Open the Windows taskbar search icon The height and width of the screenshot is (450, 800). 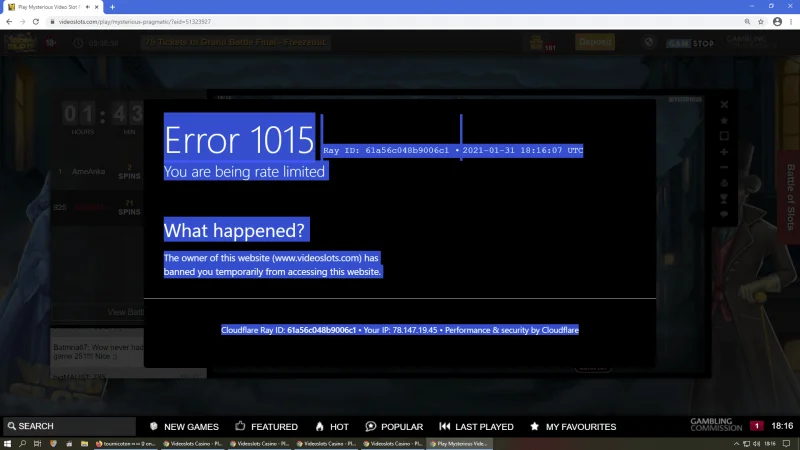point(22,444)
